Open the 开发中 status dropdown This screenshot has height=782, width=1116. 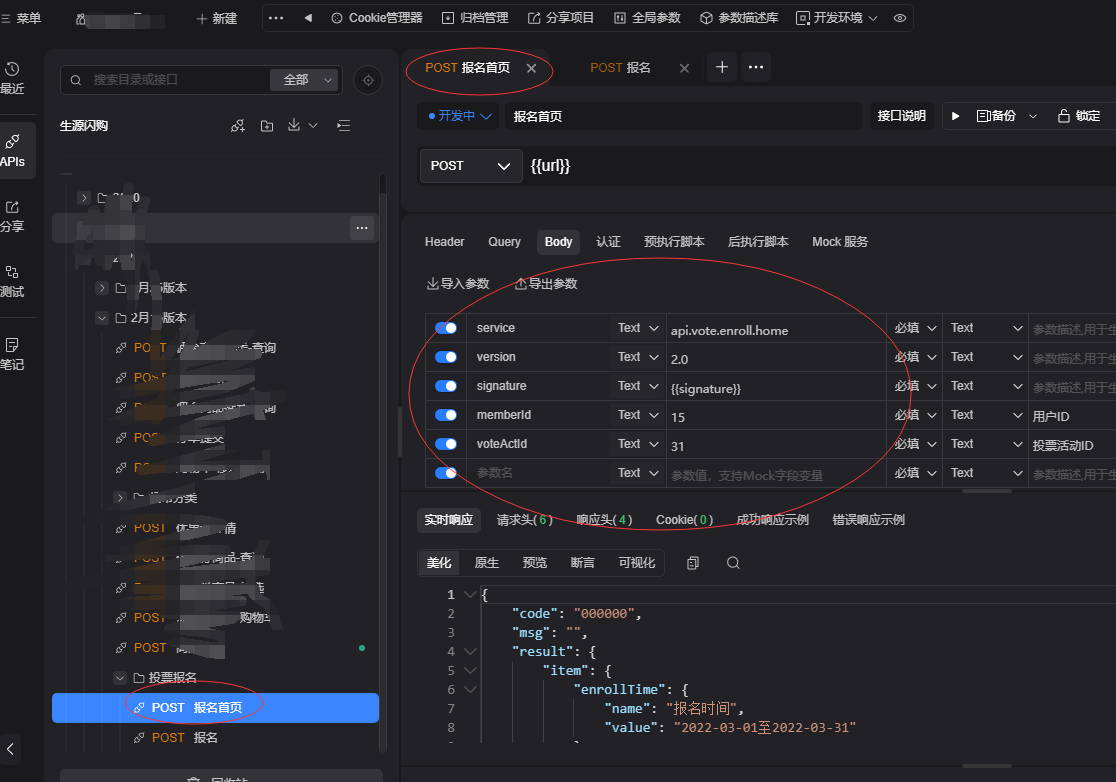tap(460, 116)
